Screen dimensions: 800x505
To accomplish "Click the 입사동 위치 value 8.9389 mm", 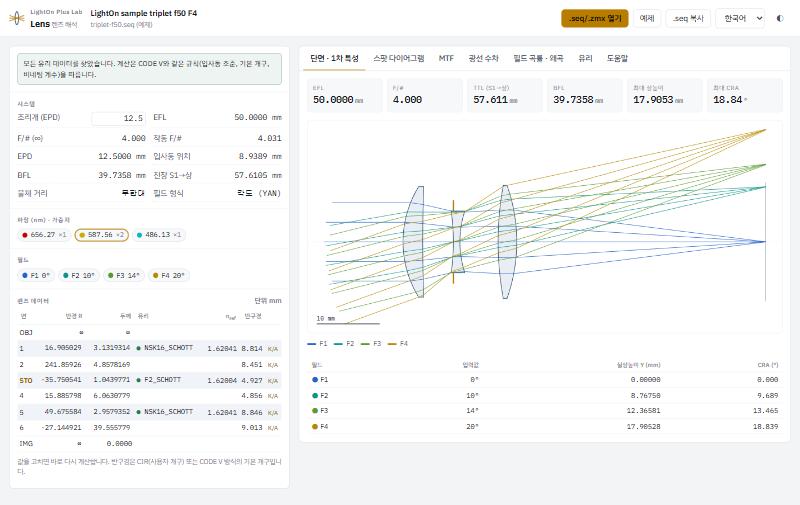I will click(260, 156).
